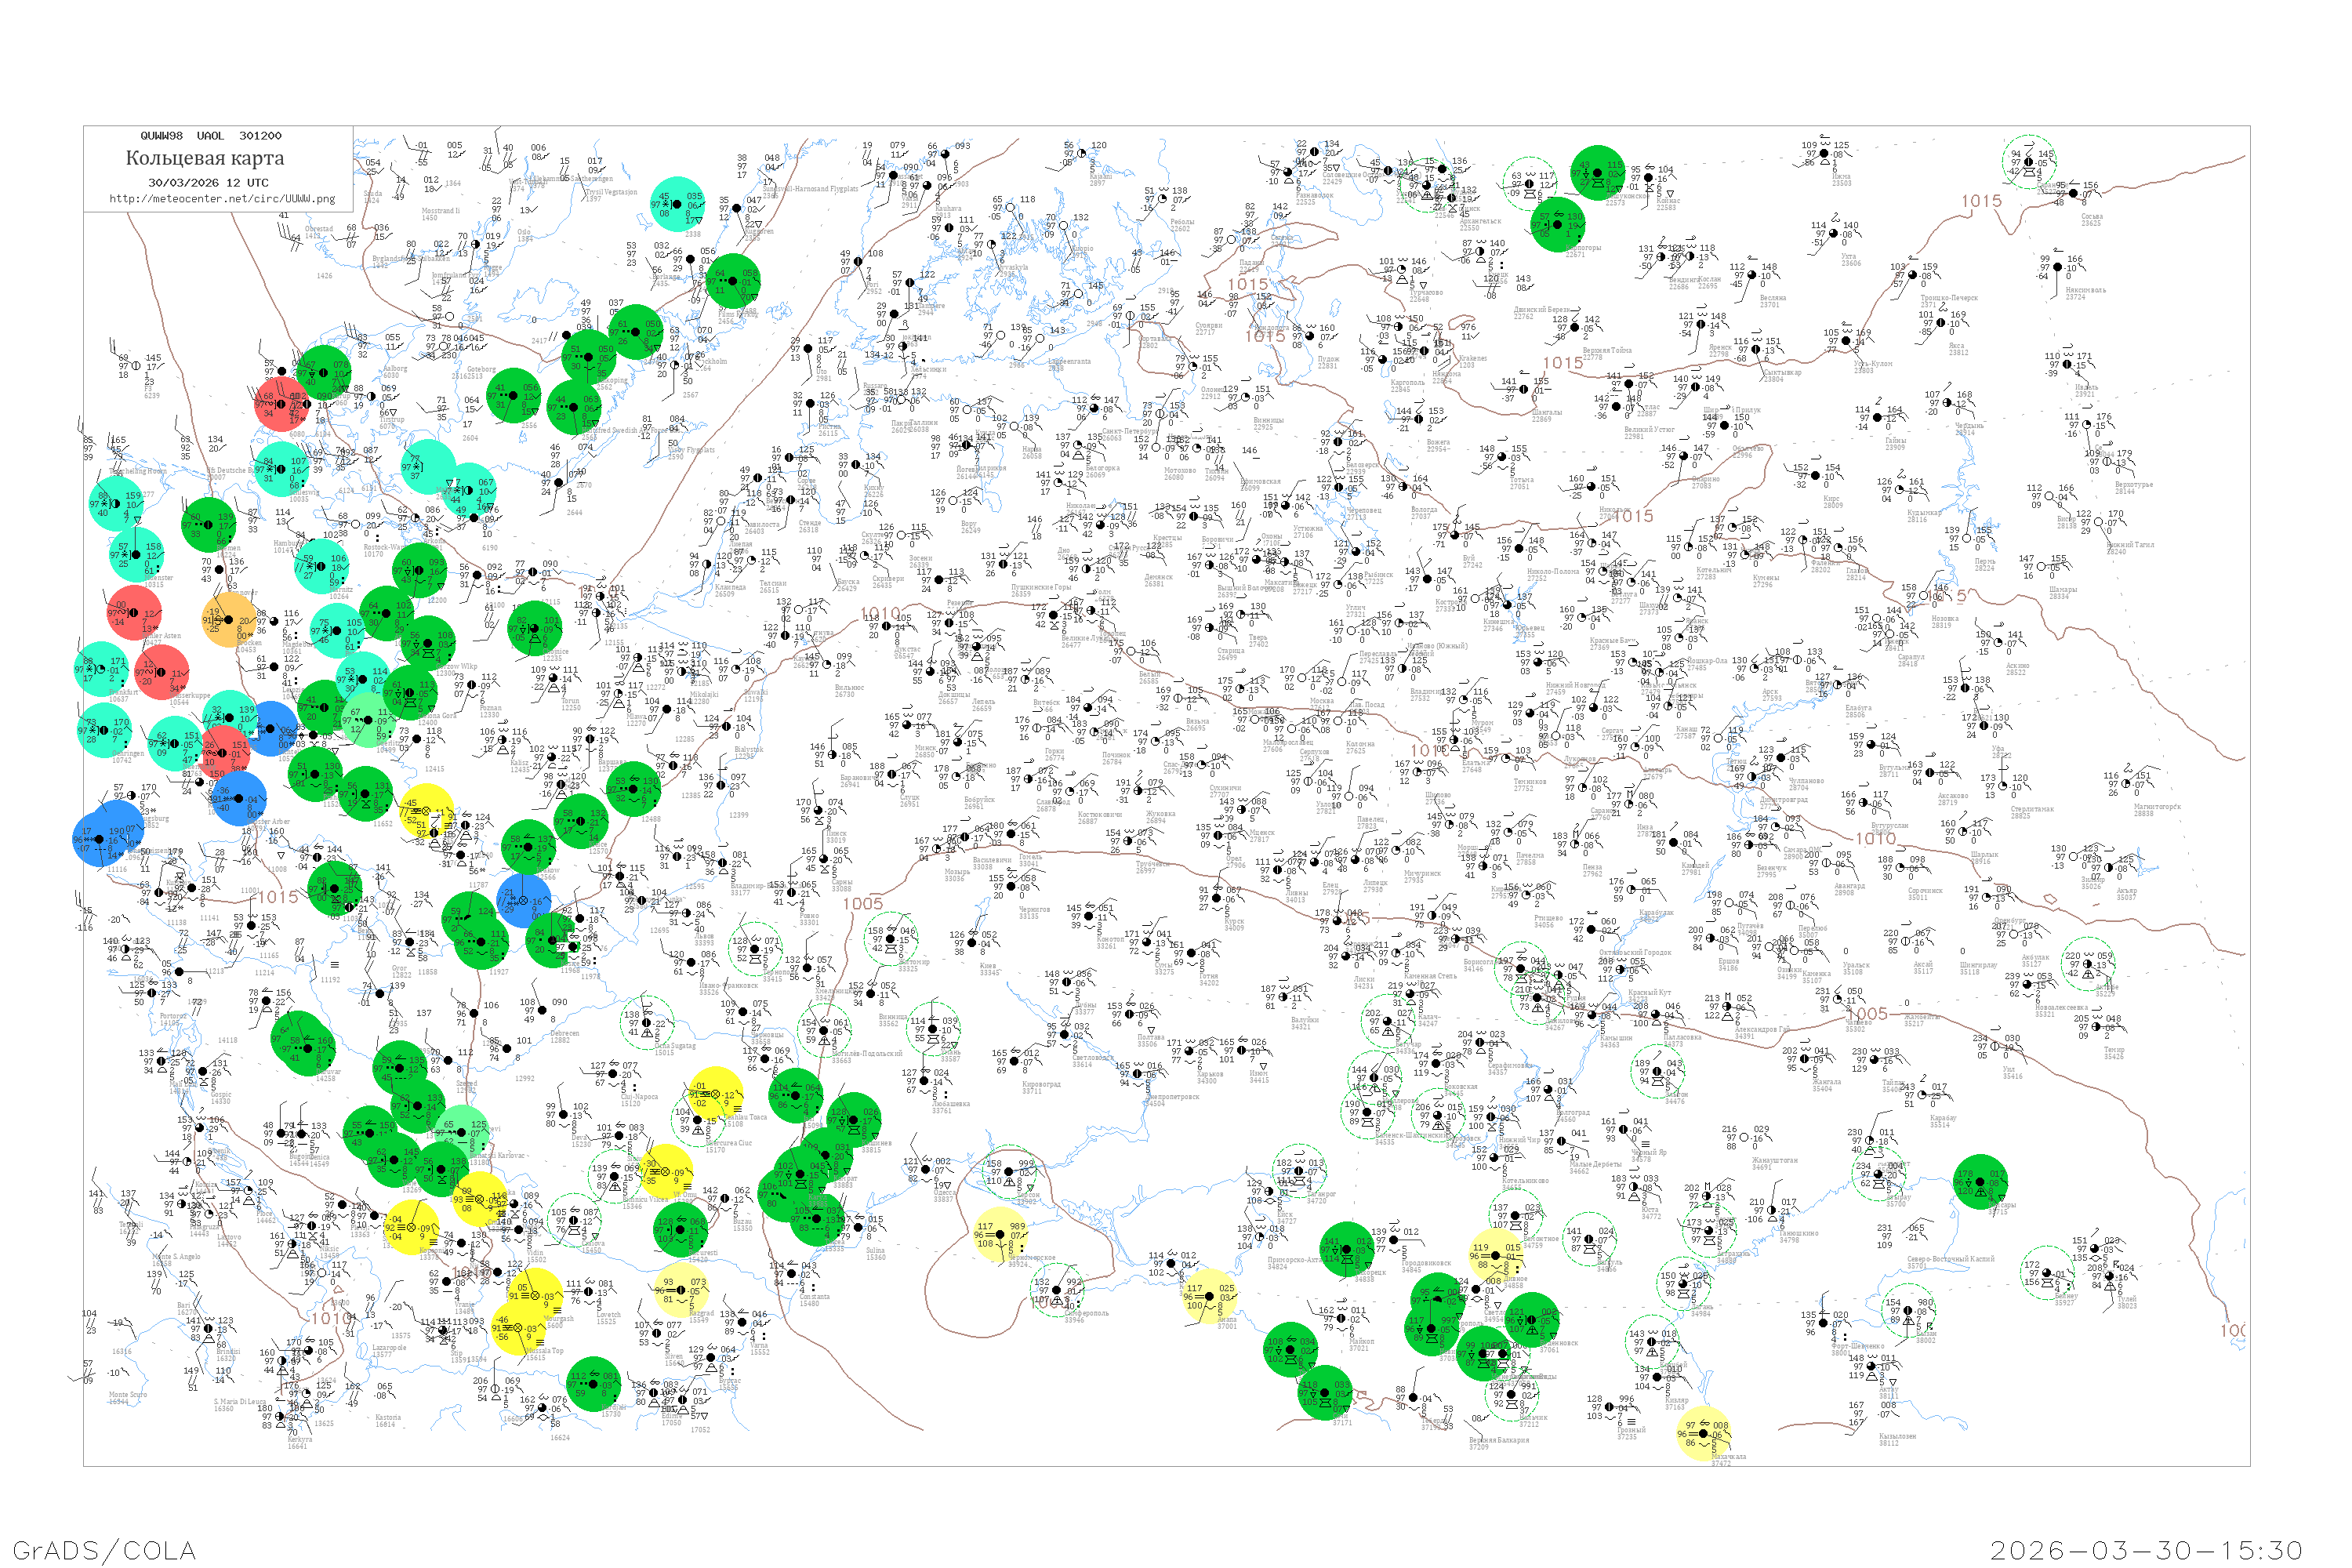Click the cyan station circle near Trysil Vegstasjon
This screenshot has height=1568, width=2352.
pos(677,204)
